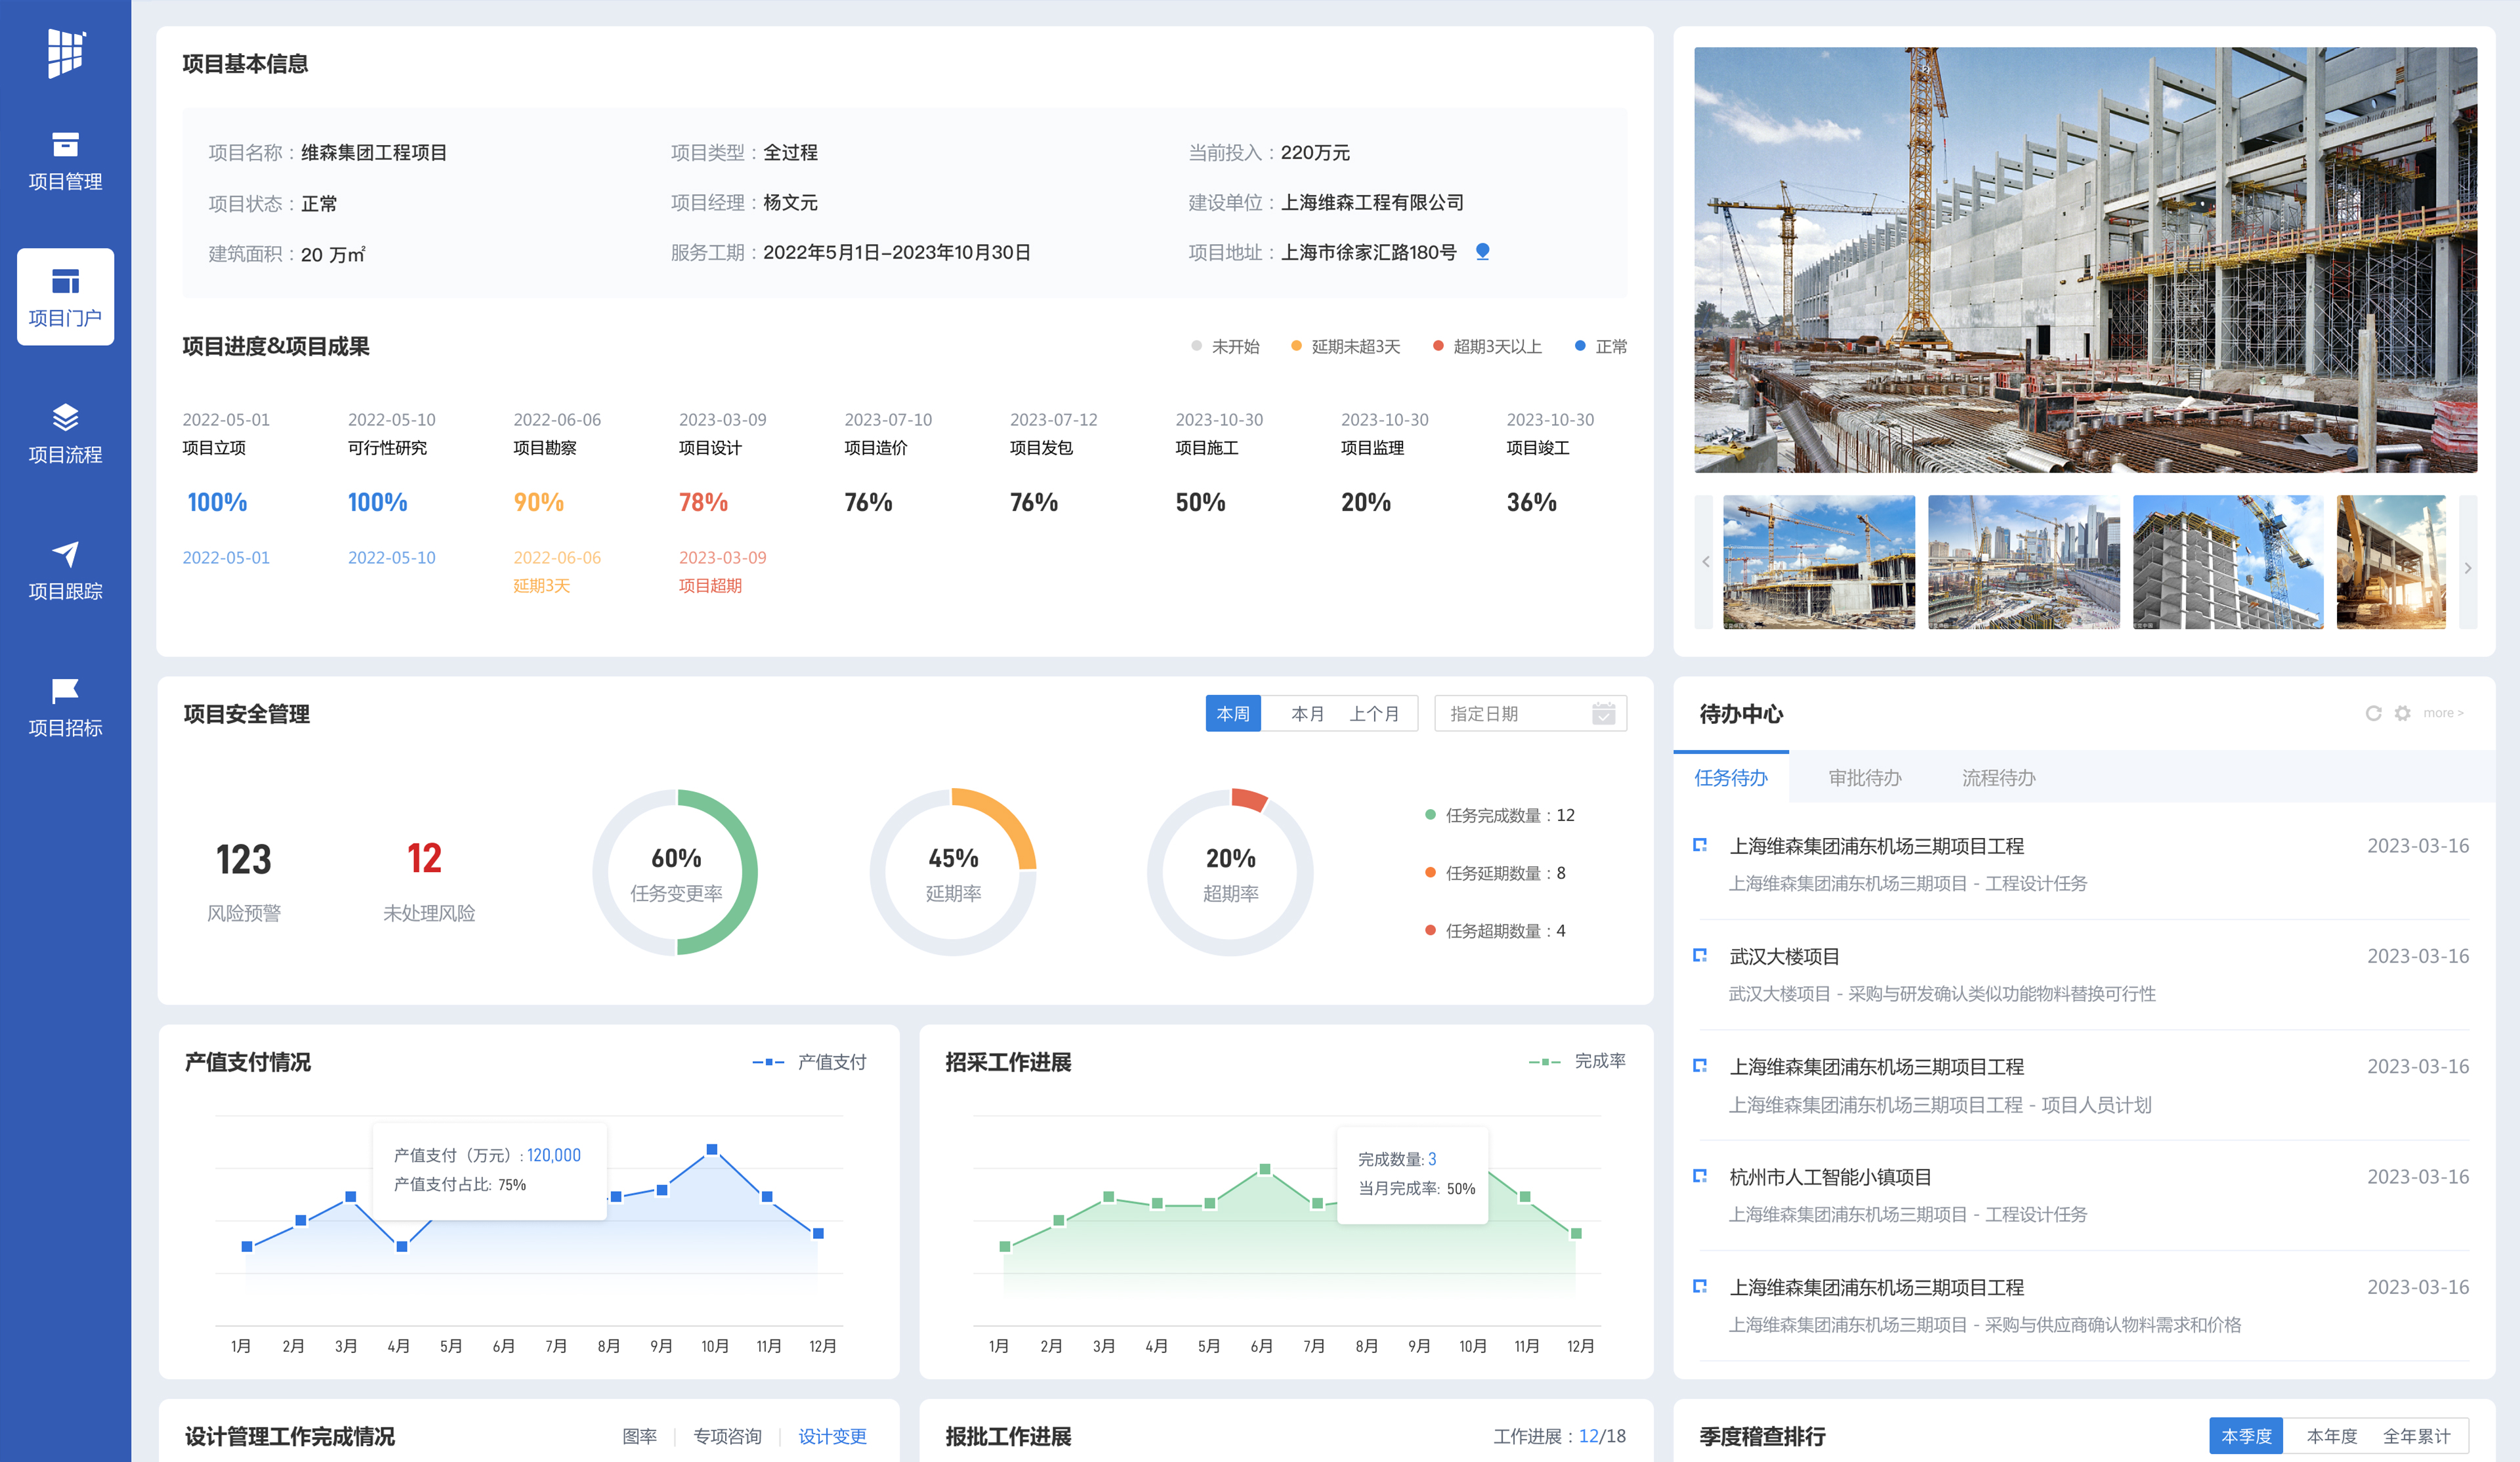
Task: Click the location pin next to 项目地址
Action: click(1482, 252)
